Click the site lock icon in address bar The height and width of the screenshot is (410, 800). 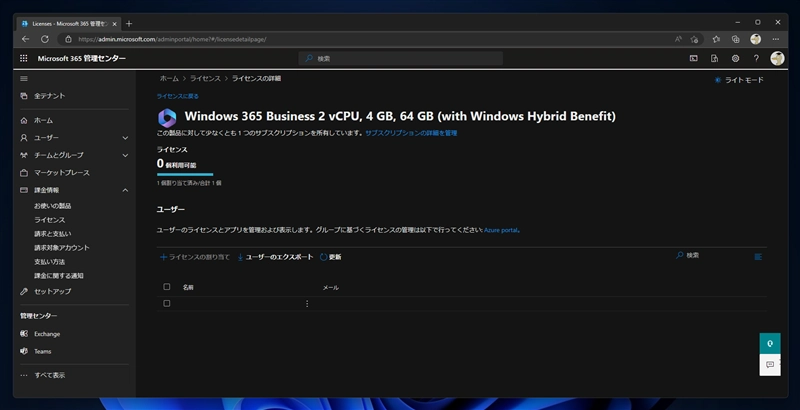(68, 39)
